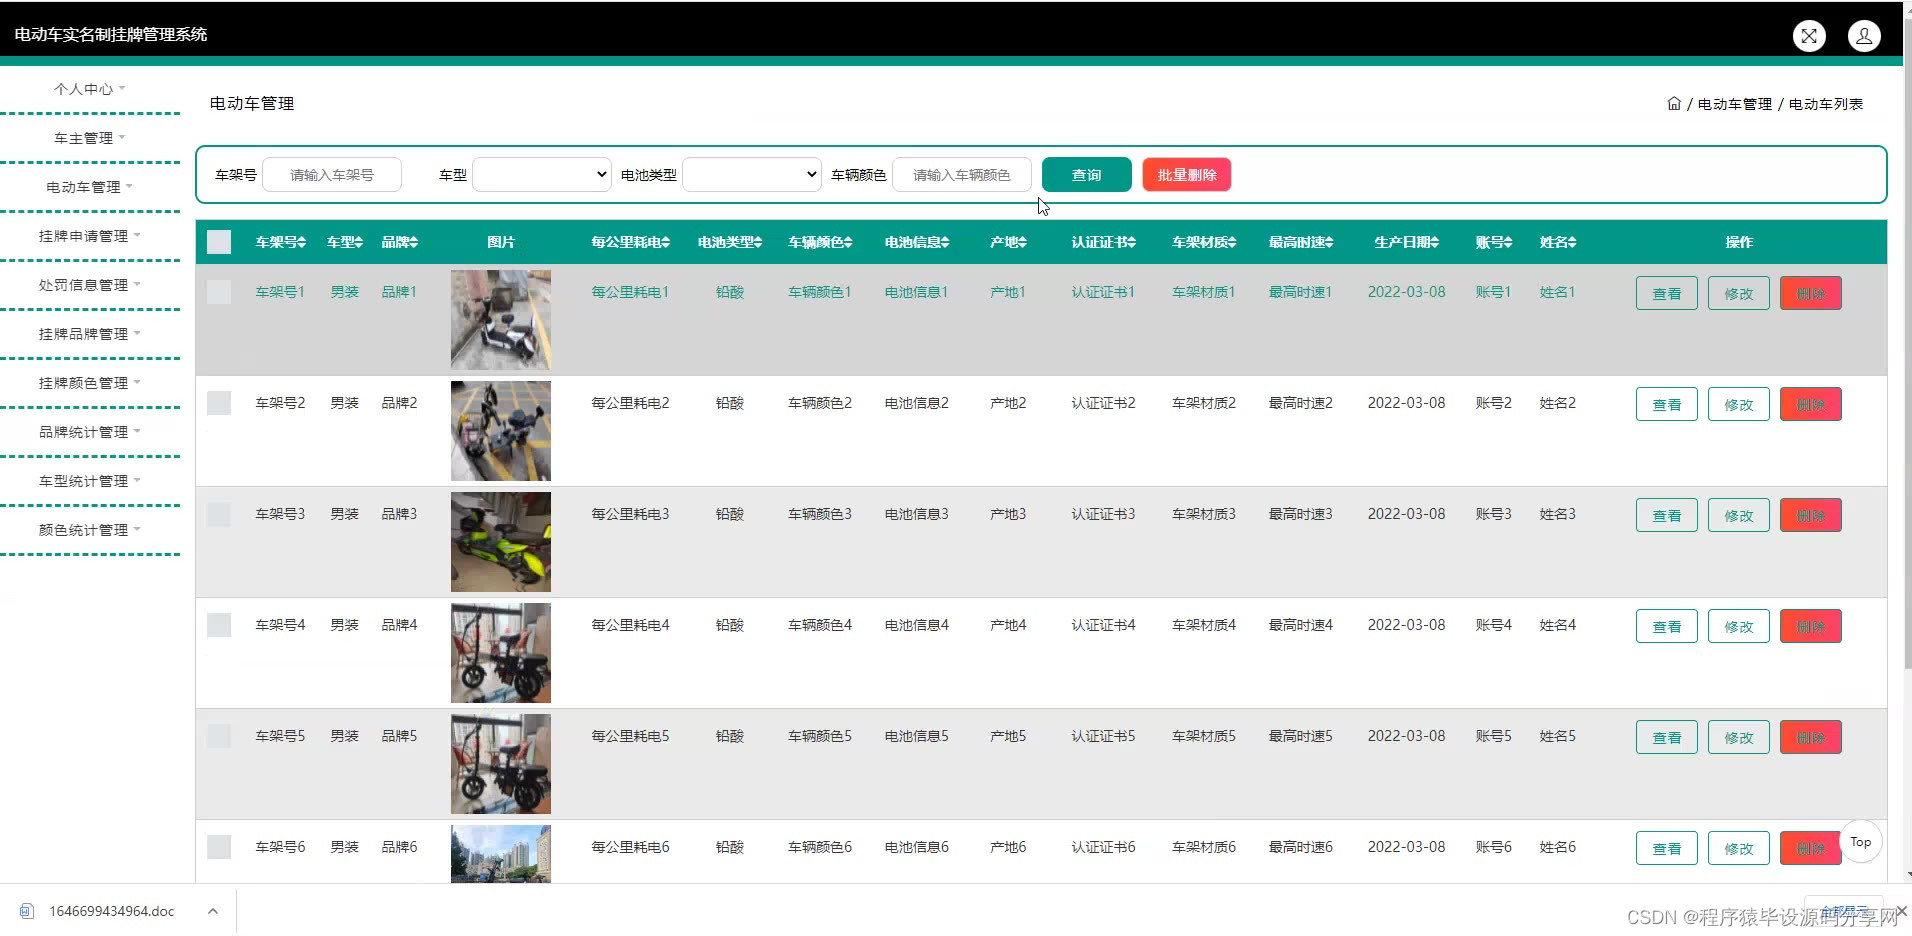Expand the 个人中心 sidebar menu
This screenshot has height=936, width=1912.
pos(88,89)
